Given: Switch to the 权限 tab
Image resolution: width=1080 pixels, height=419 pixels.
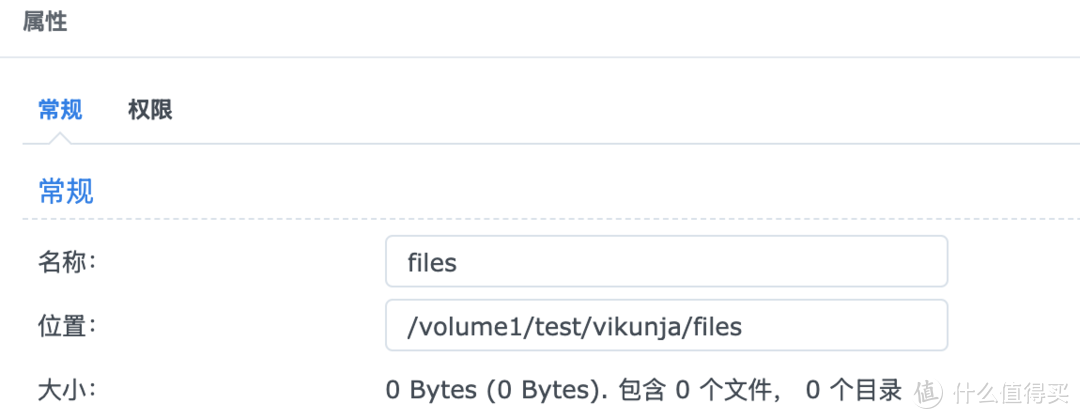Looking at the screenshot, I should tap(150, 110).
